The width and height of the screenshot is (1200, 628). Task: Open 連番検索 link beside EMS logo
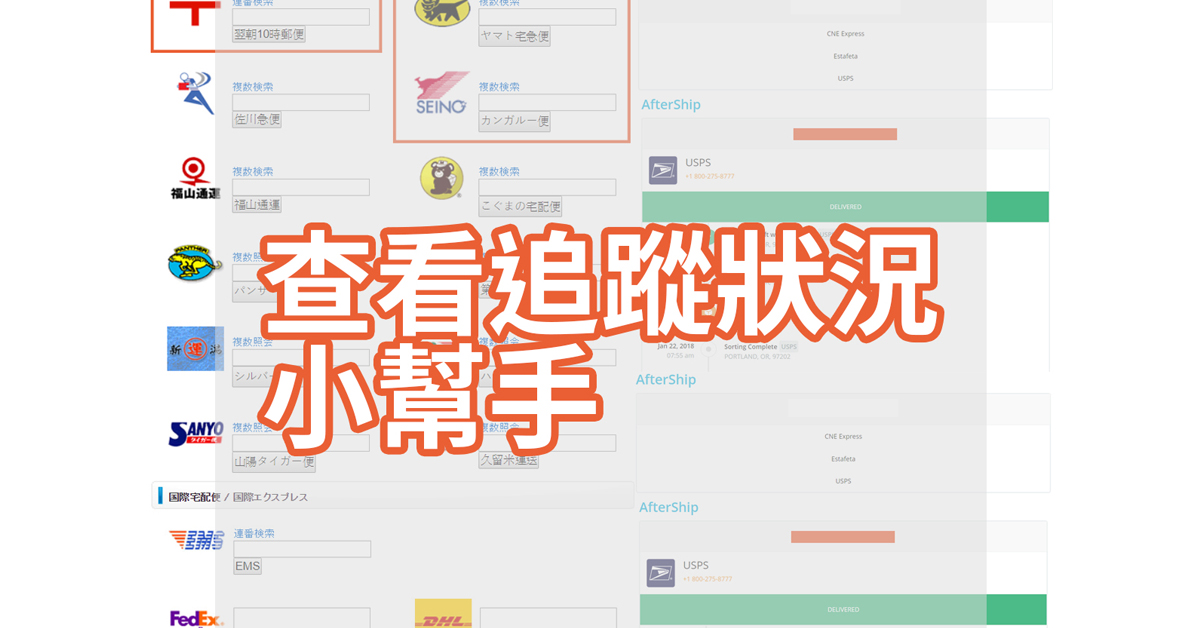[254, 534]
